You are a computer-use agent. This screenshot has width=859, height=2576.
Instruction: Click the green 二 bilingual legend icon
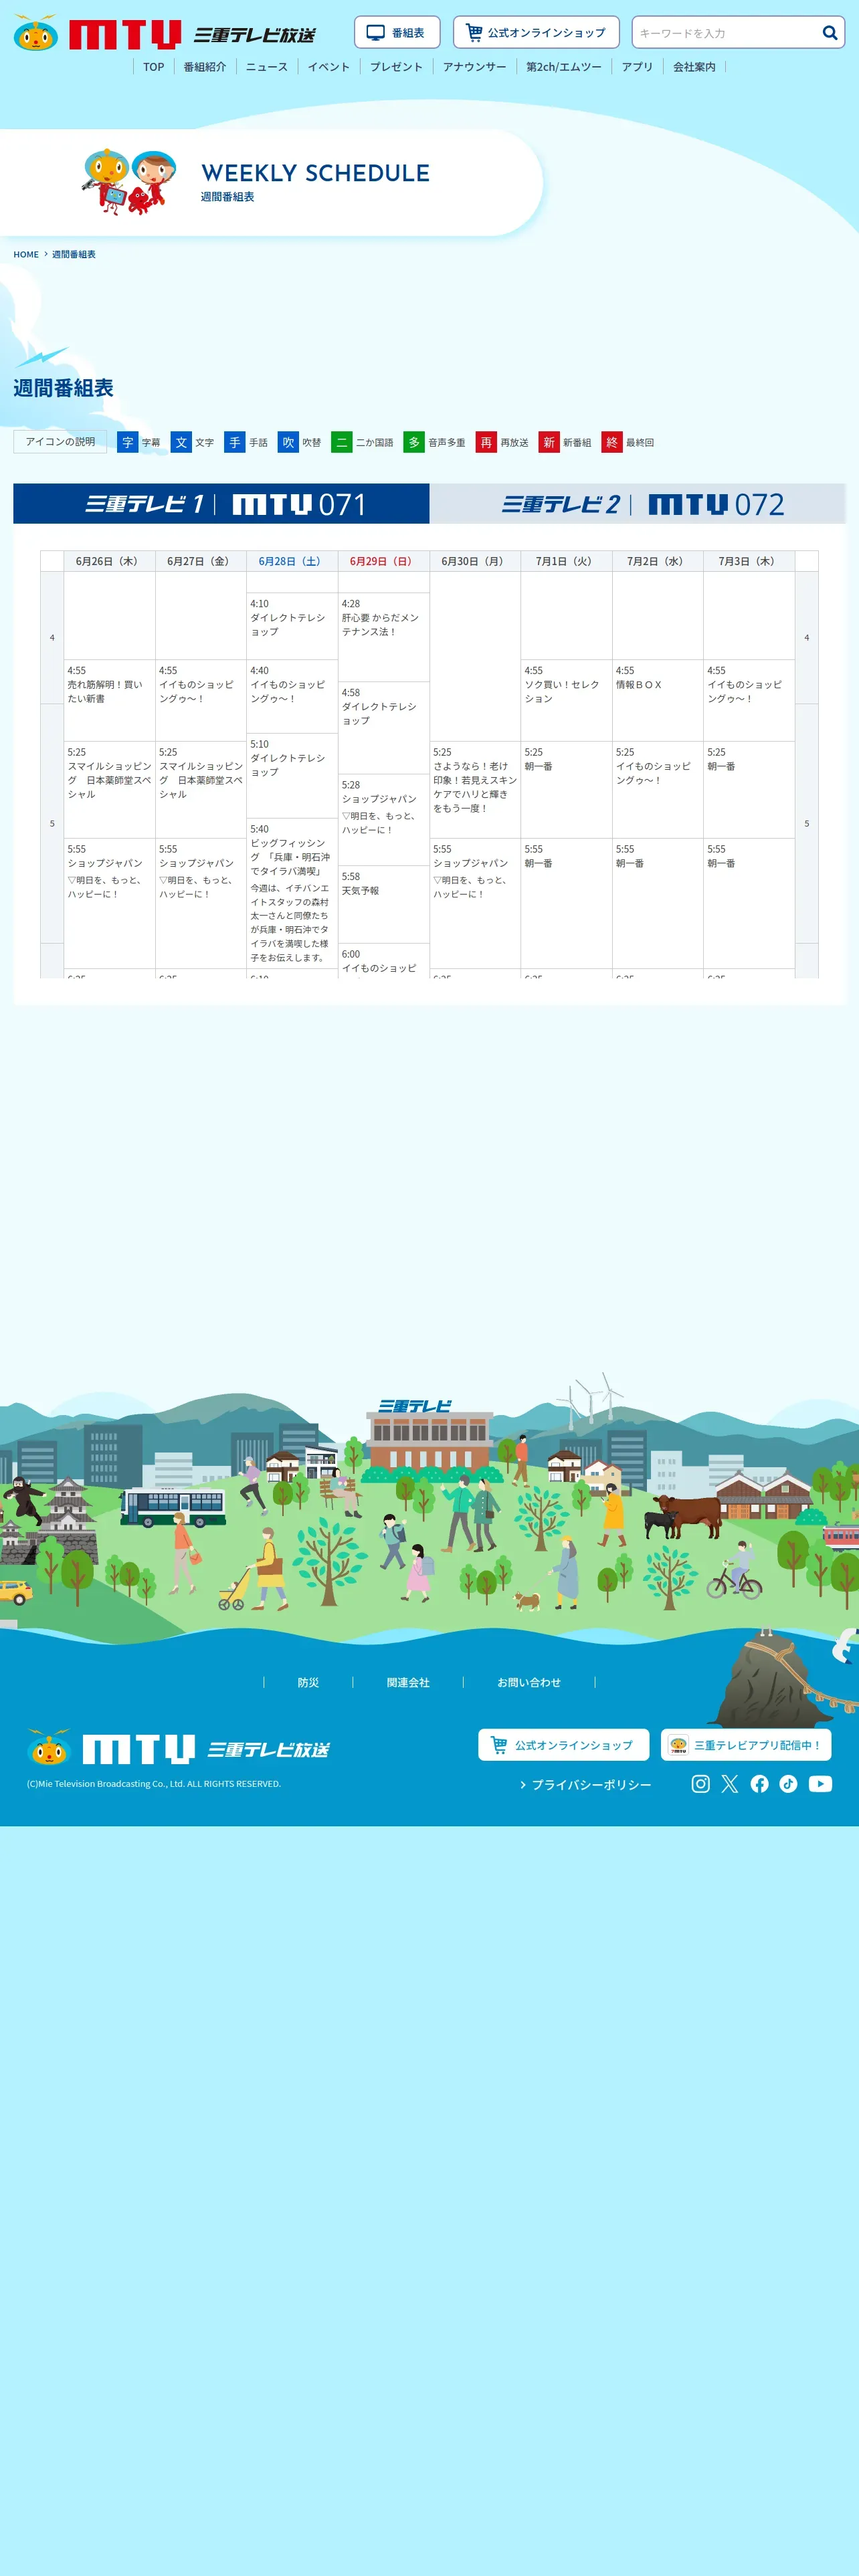click(342, 442)
